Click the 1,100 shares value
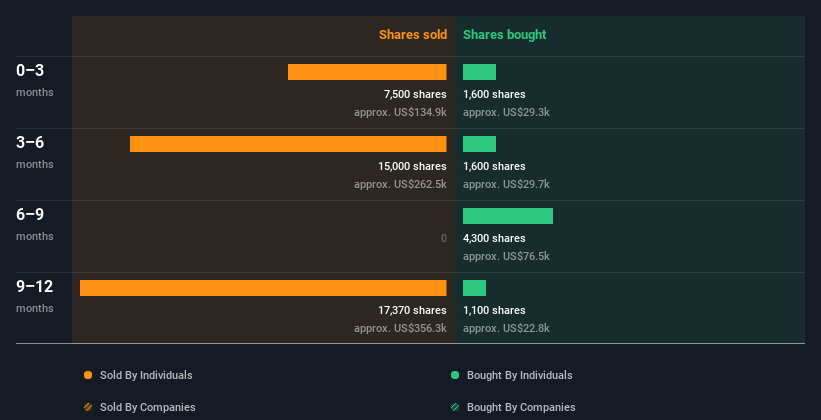 coord(494,310)
